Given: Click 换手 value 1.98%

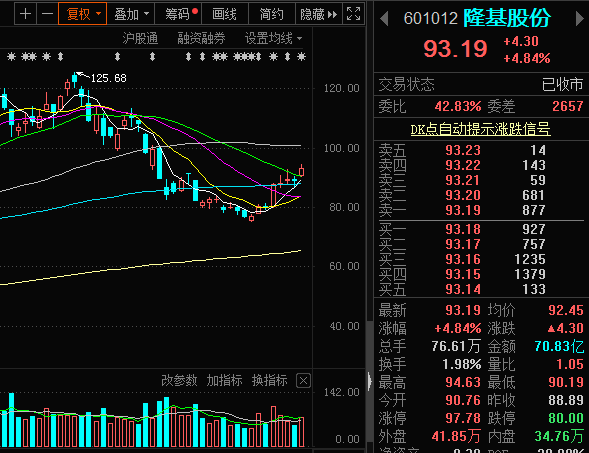Looking at the screenshot, I should [x=462, y=364].
